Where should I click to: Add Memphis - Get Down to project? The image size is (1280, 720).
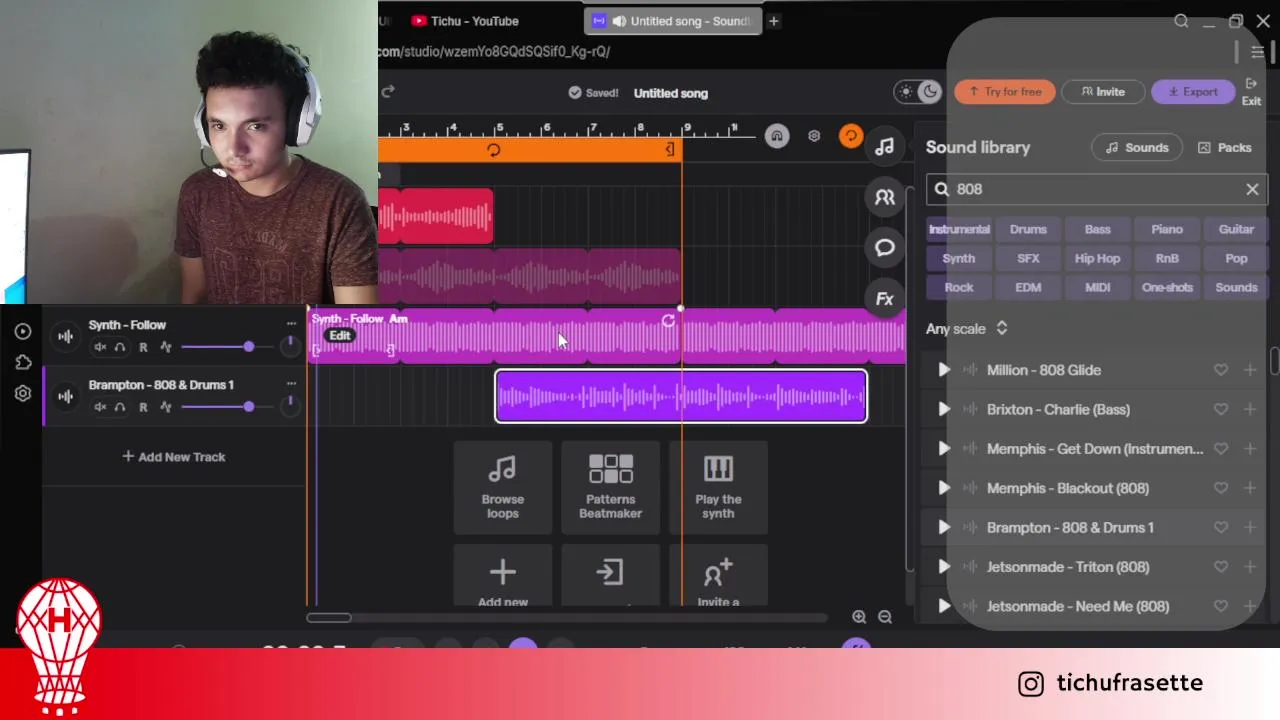(1250, 449)
